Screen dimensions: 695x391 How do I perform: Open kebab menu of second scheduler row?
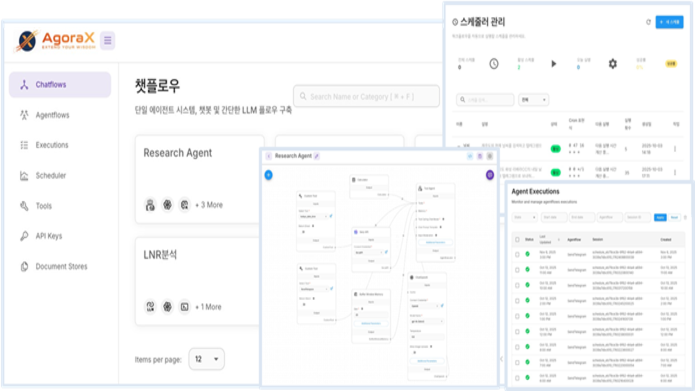point(675,172)
